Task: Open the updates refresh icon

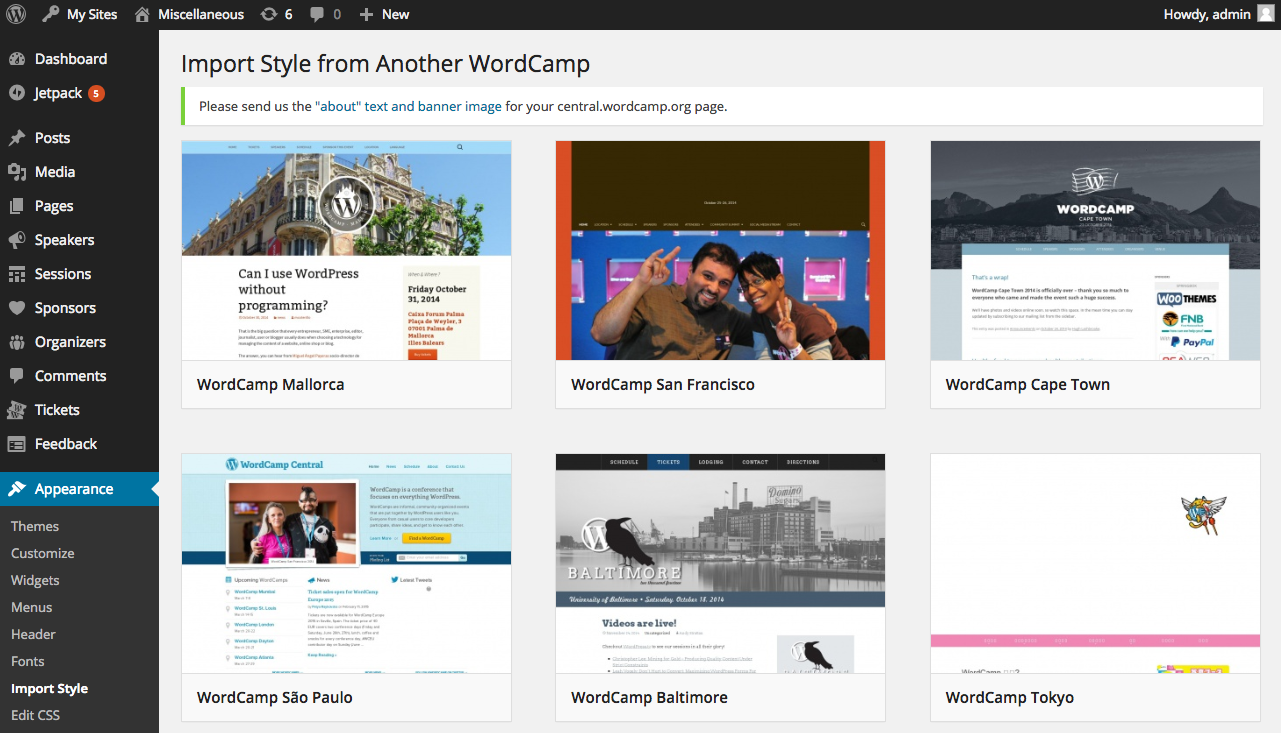Action: click(269, 14)
